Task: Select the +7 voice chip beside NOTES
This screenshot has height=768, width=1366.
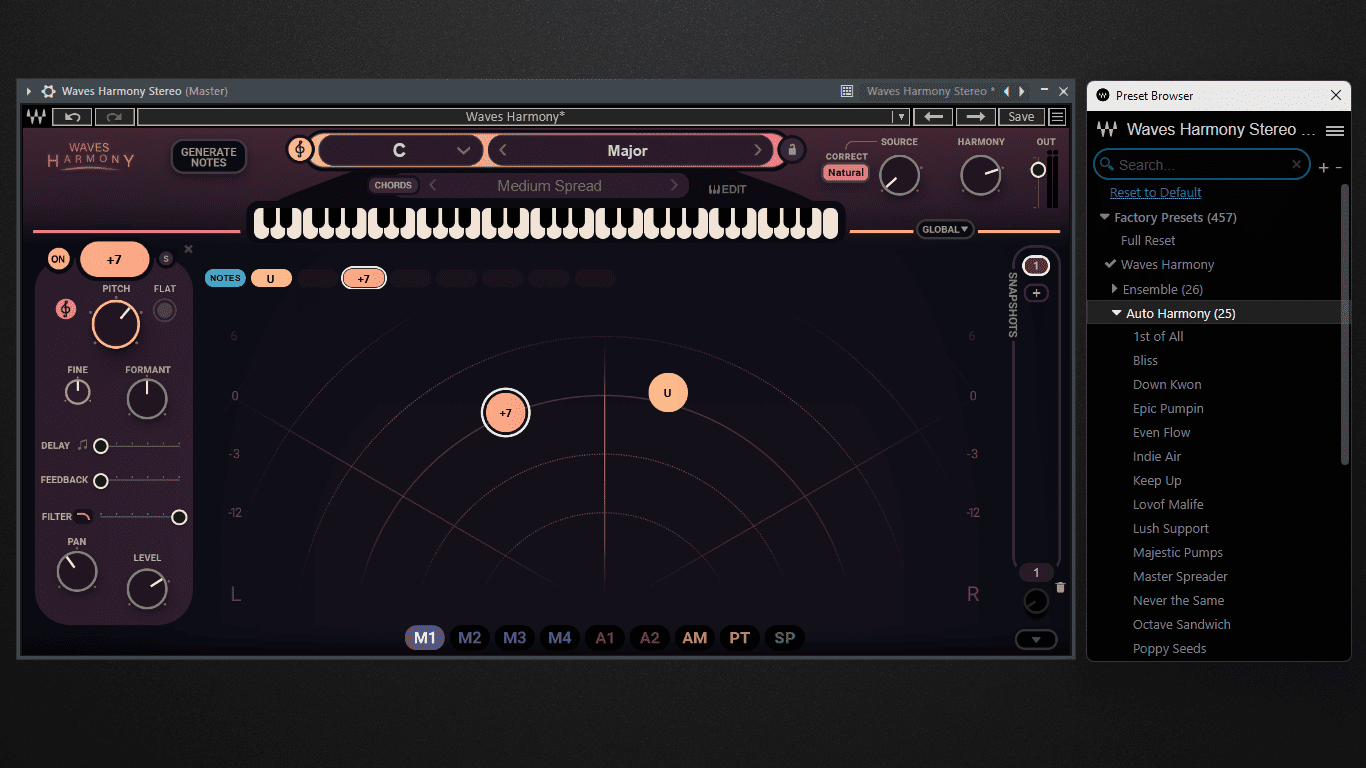Action: 364,278
